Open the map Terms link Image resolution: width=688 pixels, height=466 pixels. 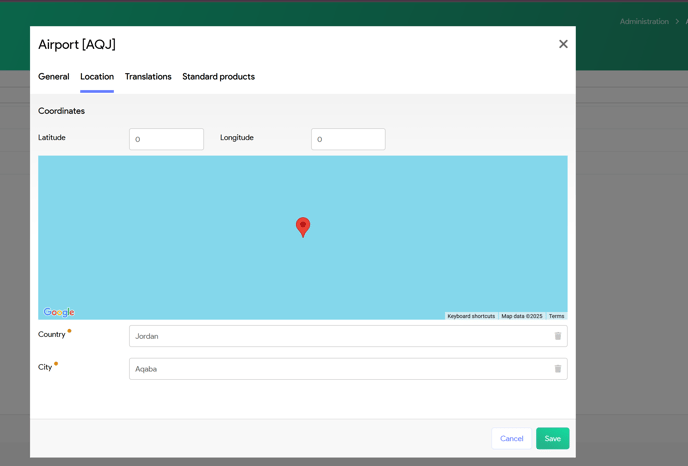tap(556, 316)
